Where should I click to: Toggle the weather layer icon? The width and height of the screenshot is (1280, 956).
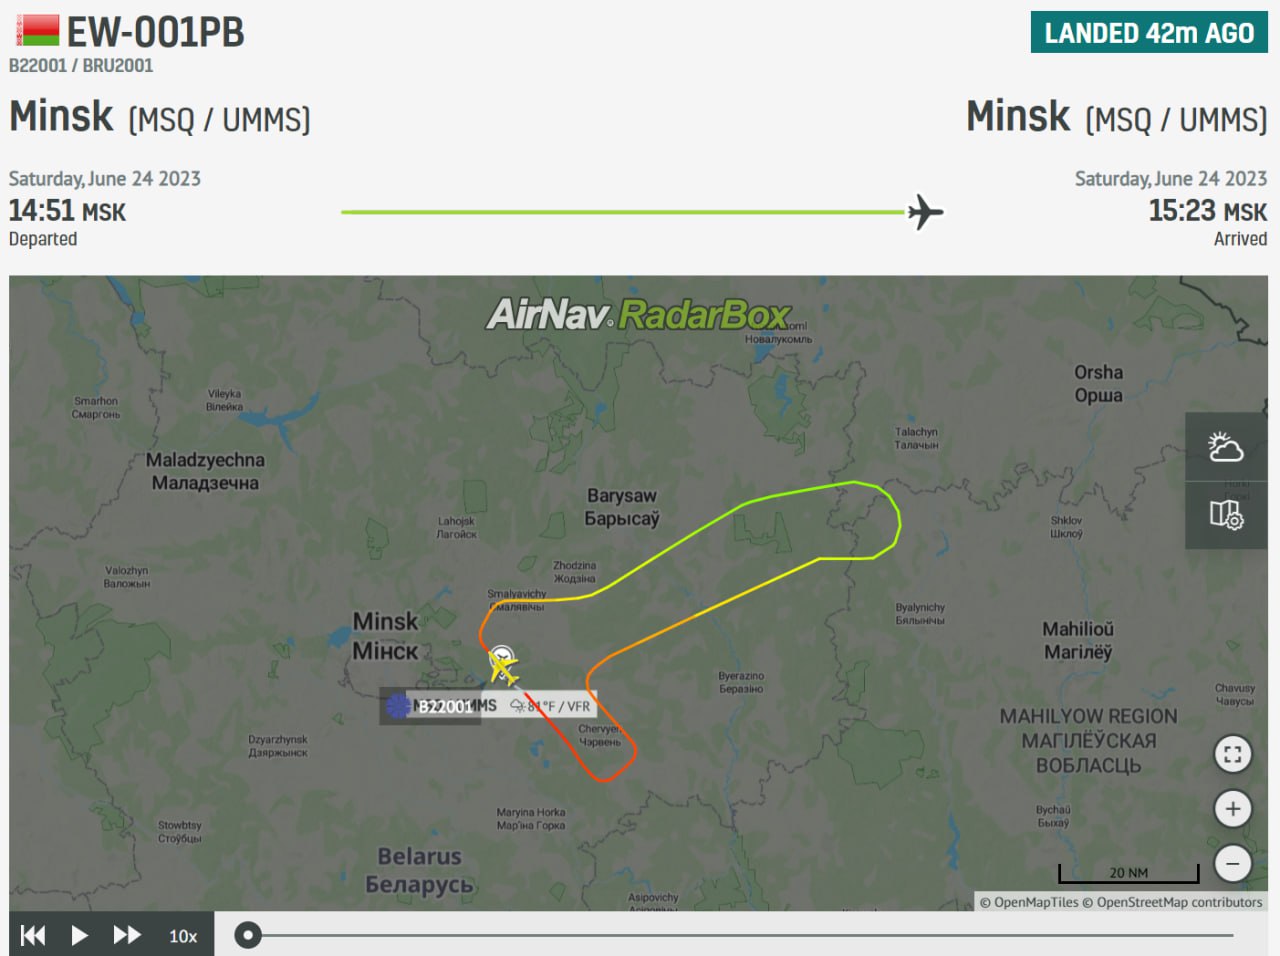(x=1226, y=447)
